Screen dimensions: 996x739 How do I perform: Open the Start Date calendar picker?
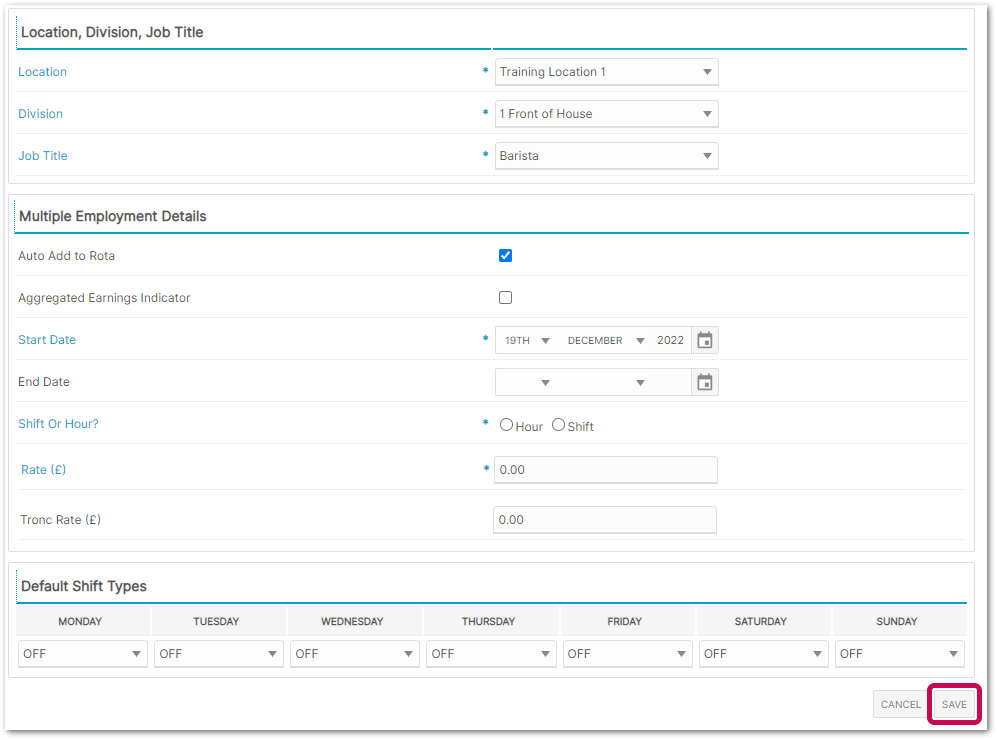(x=705, y=340)
